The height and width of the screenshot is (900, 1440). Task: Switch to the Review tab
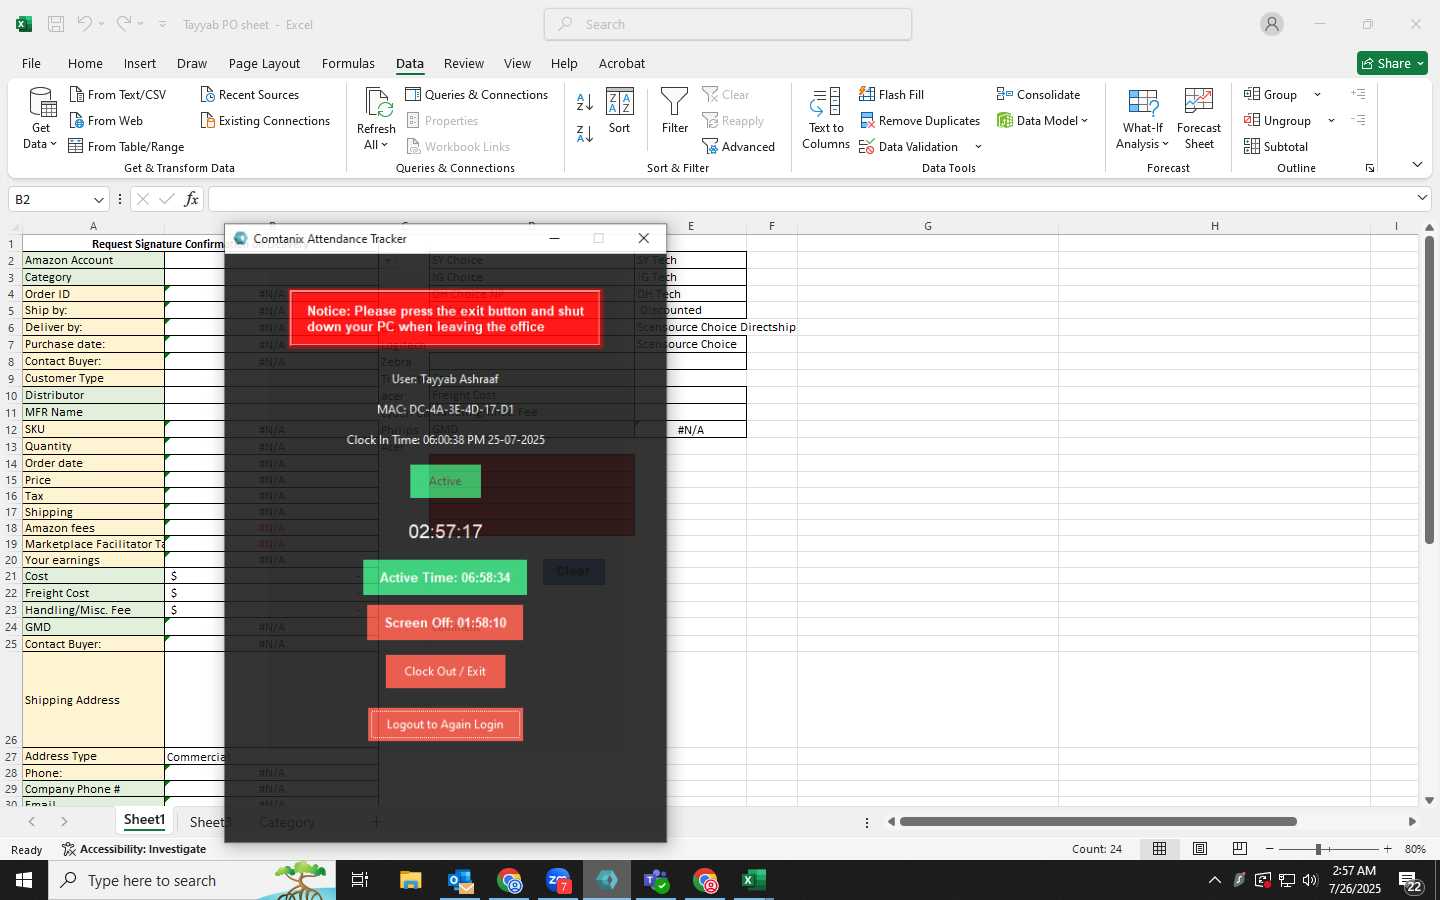[464, 63]
